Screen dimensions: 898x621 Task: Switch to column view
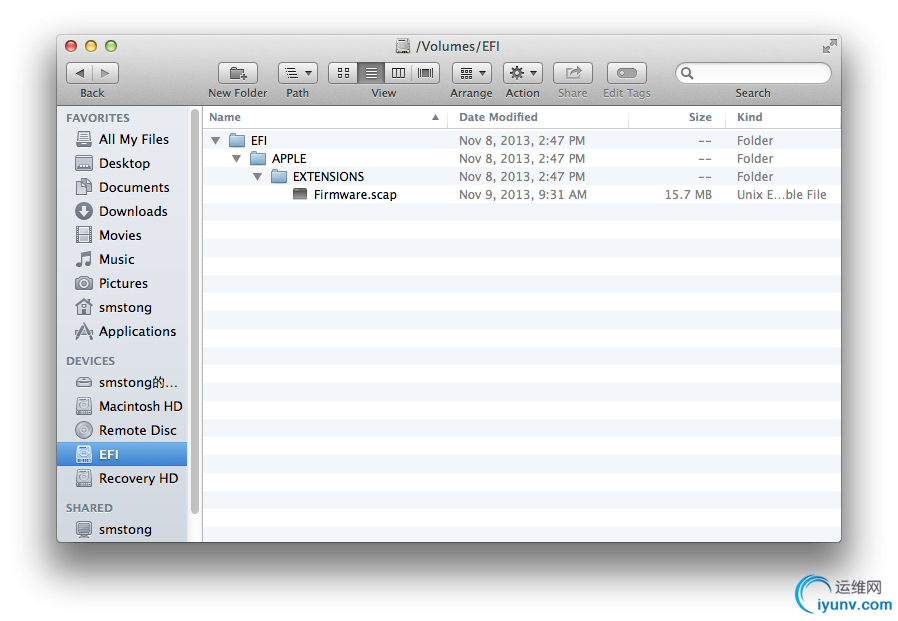[398, 73]
